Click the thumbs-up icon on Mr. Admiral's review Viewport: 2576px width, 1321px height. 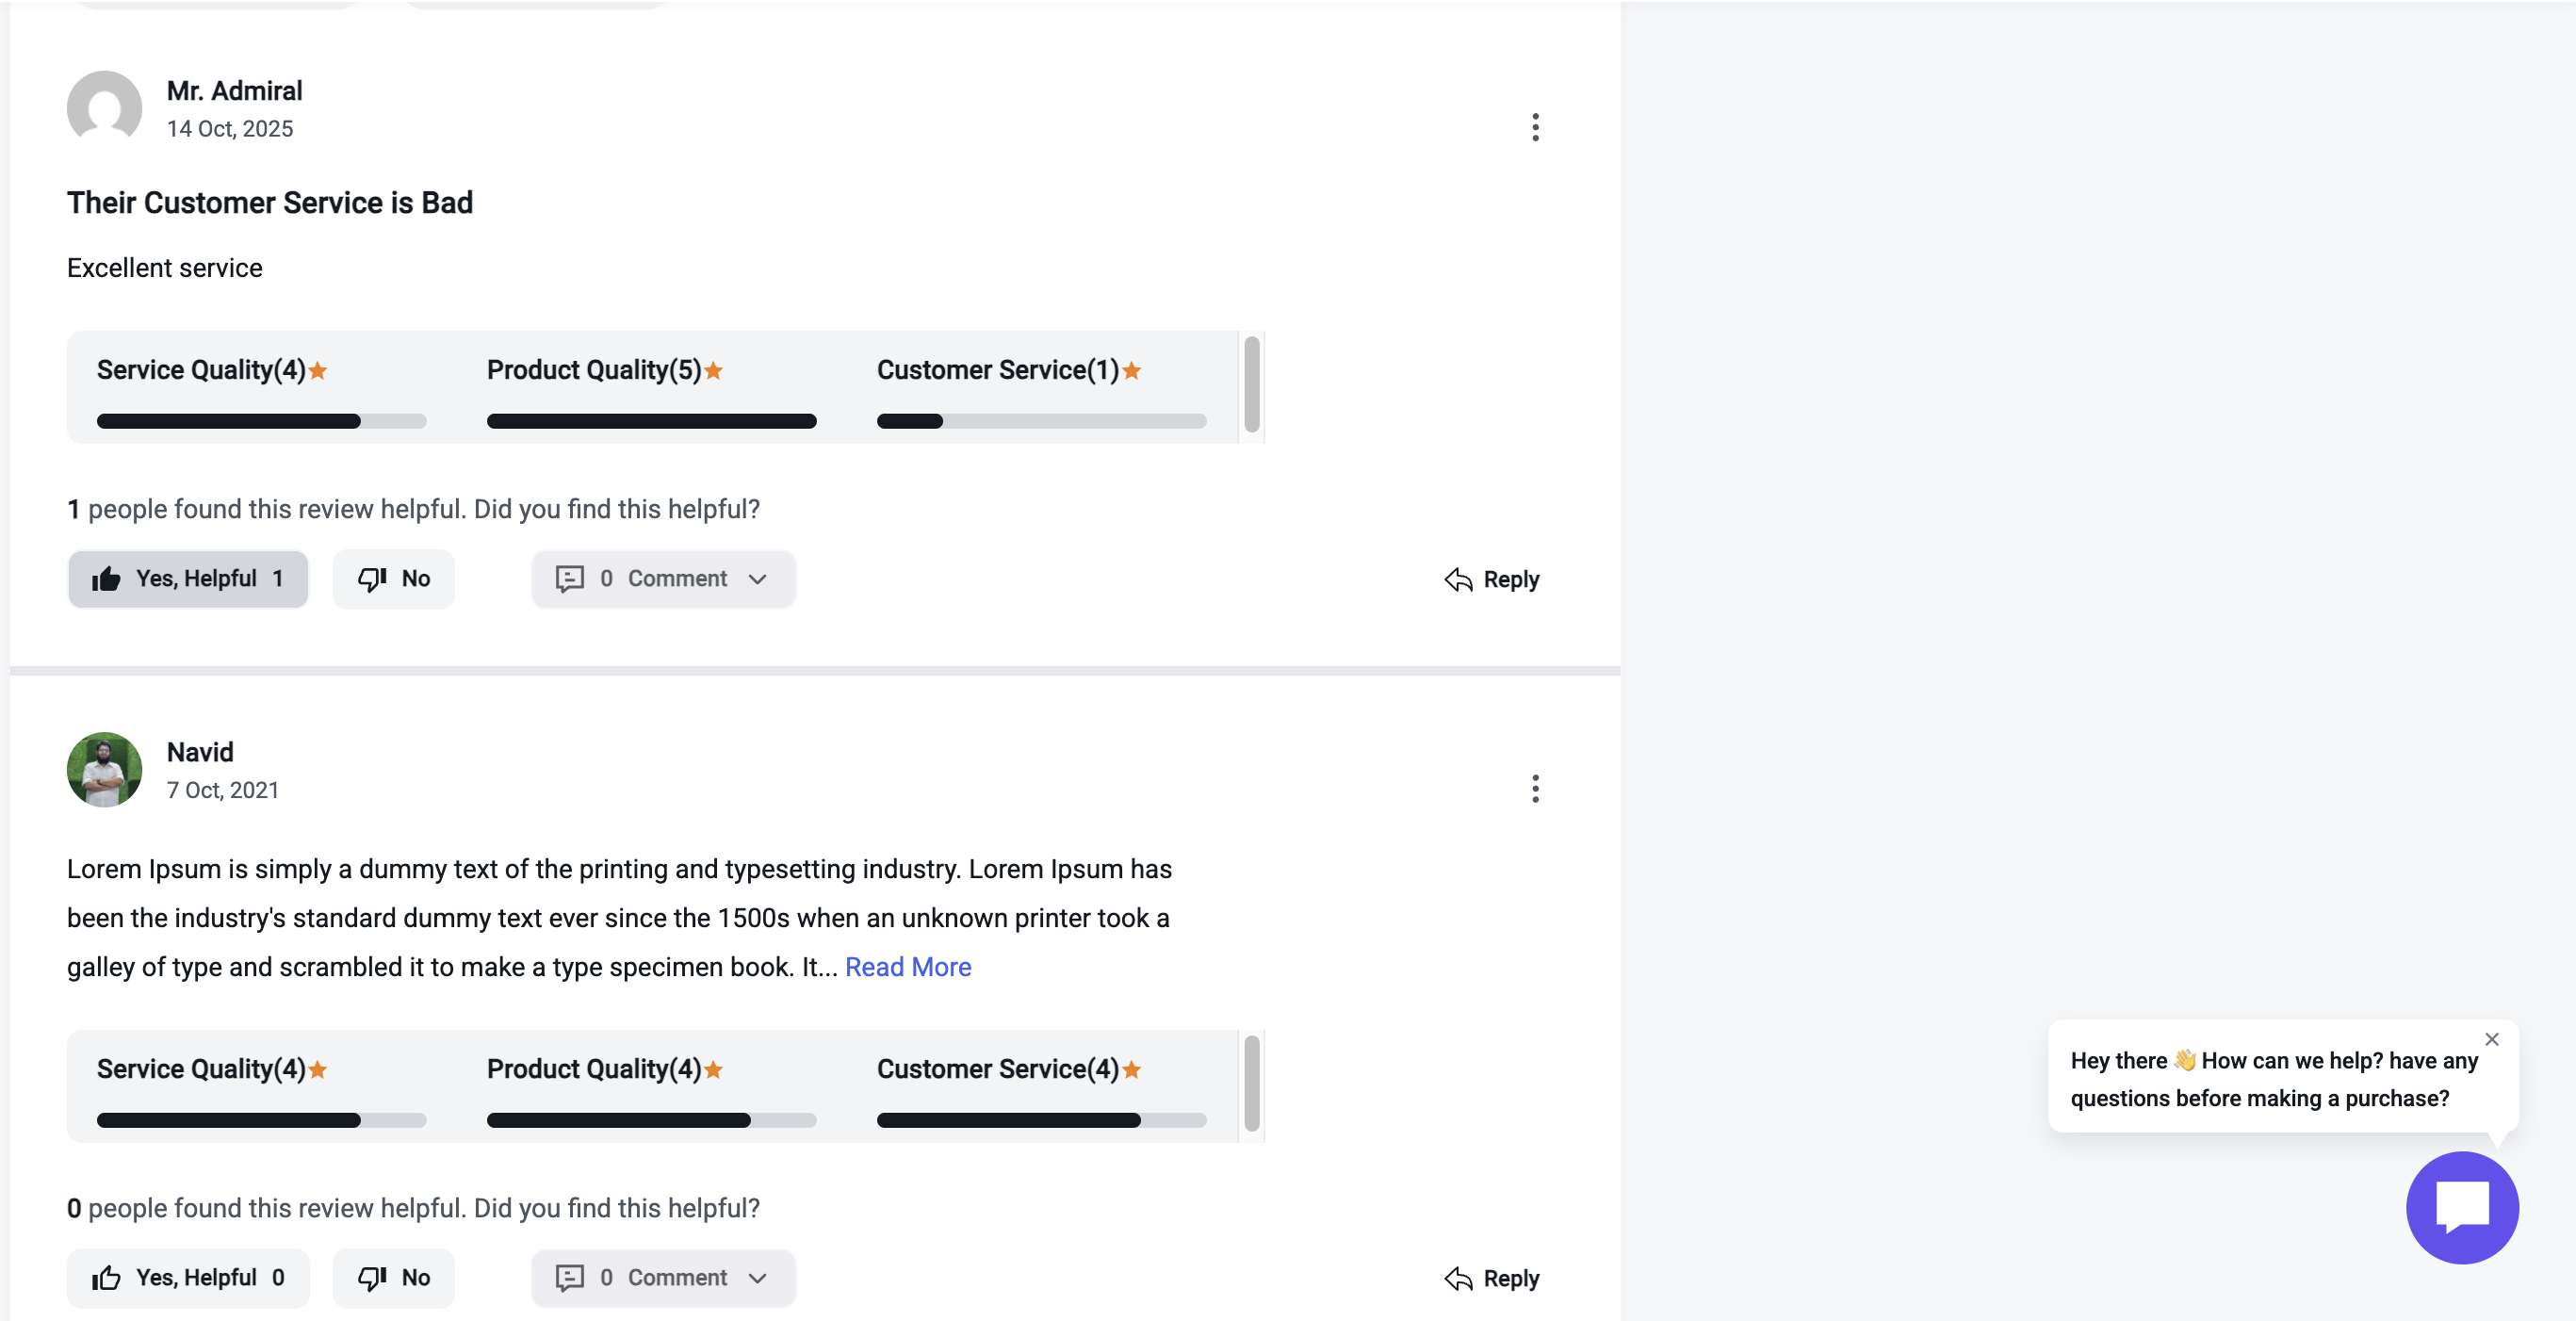[106, 578]
